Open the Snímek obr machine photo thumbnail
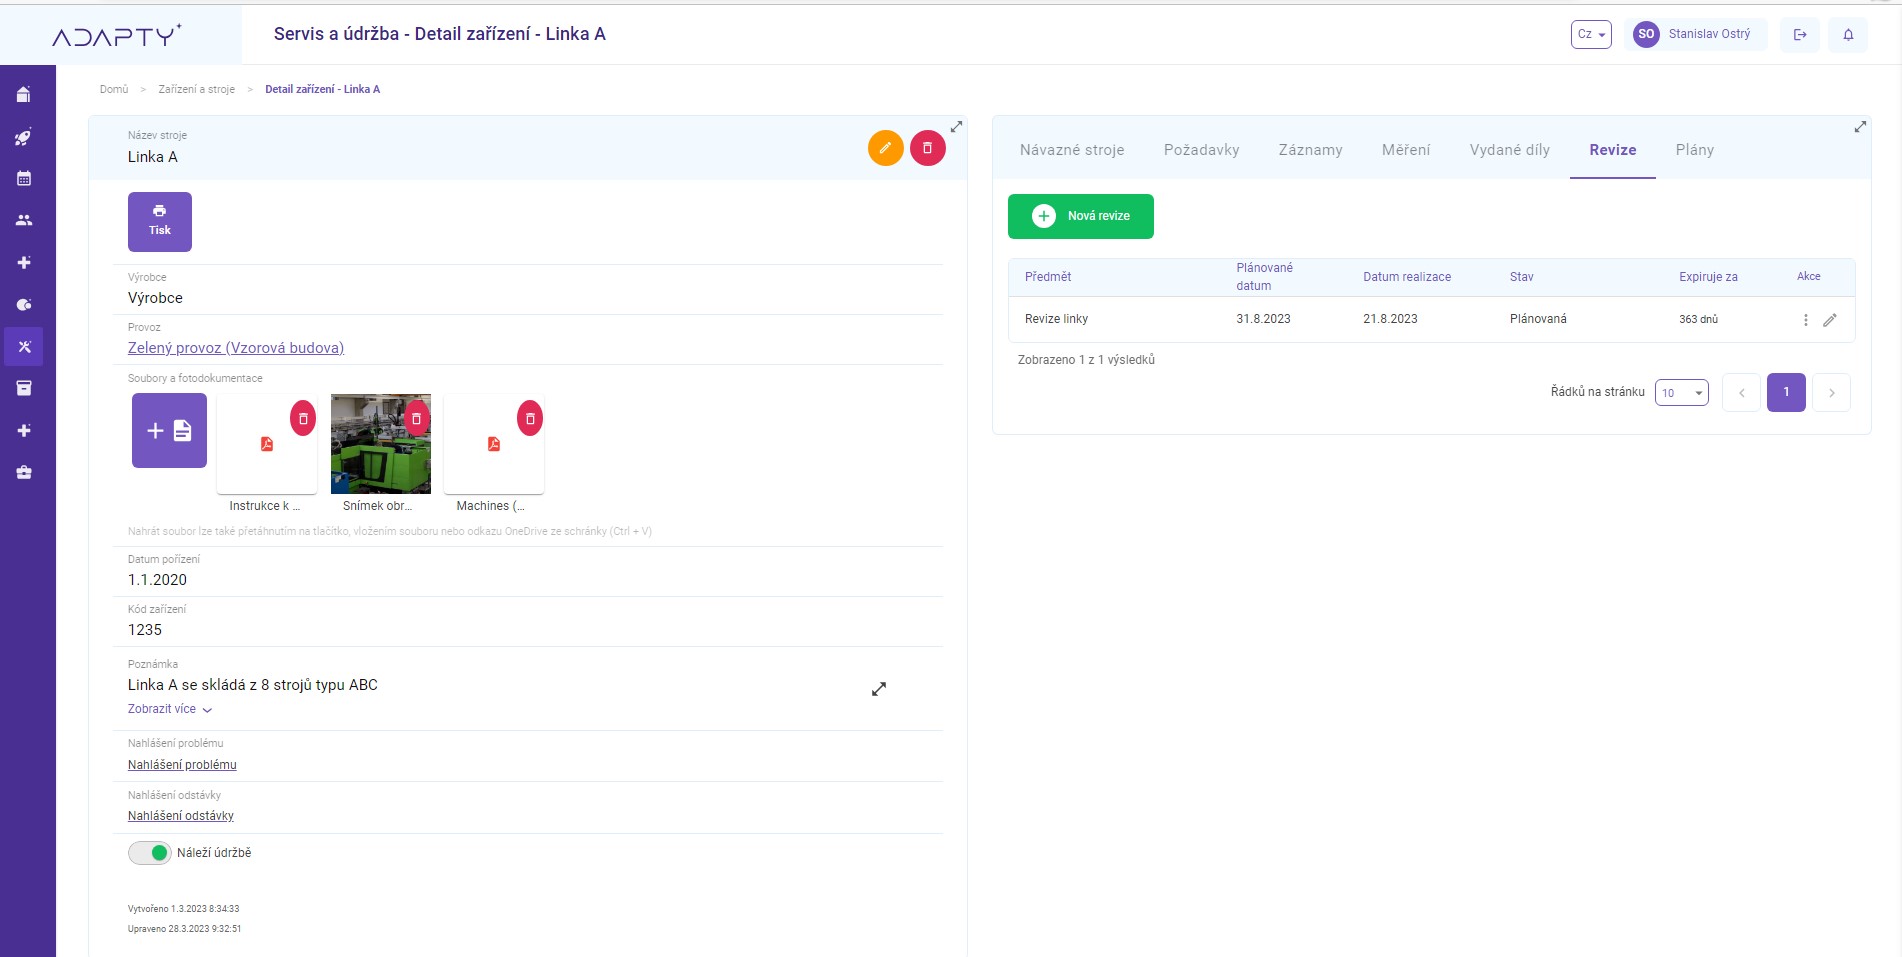 tap(381, 444)
